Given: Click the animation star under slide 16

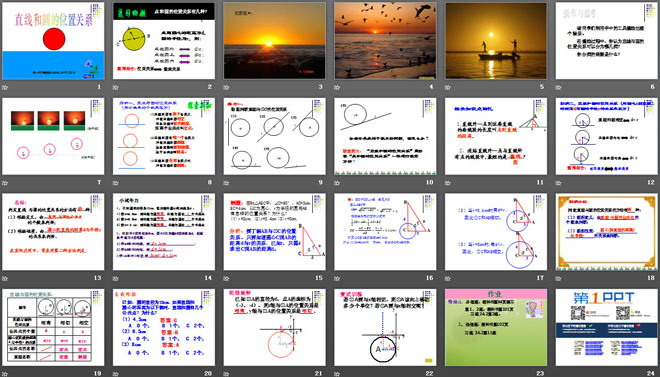Looking at the screenshot, I should coord(337,278).
